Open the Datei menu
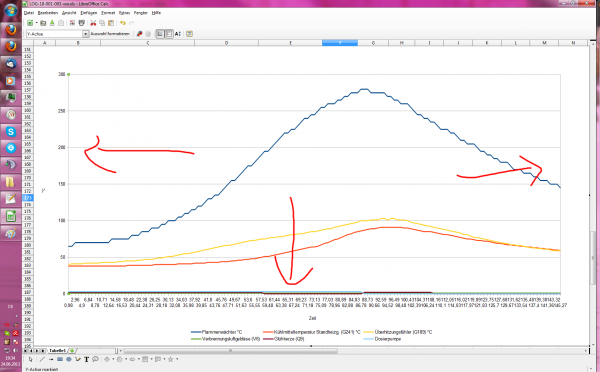 pos(29,13)
